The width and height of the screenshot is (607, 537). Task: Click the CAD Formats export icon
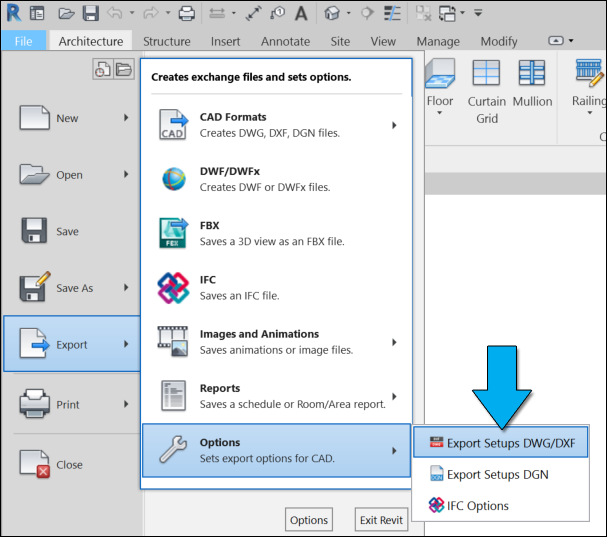click(x=174, y=125)
